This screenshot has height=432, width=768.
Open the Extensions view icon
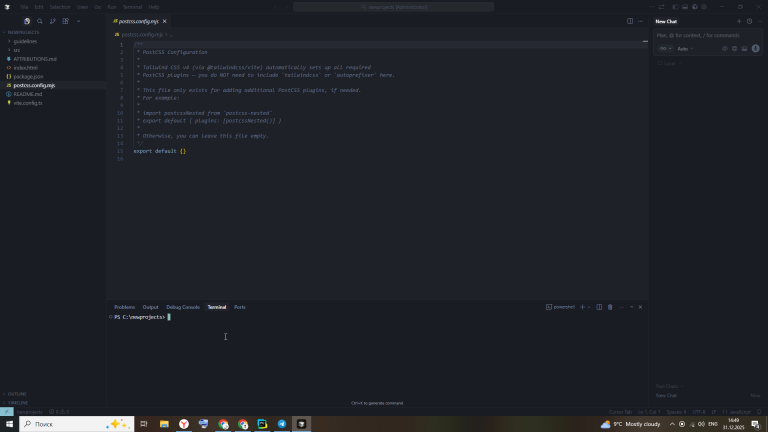[x=66, y=21]
